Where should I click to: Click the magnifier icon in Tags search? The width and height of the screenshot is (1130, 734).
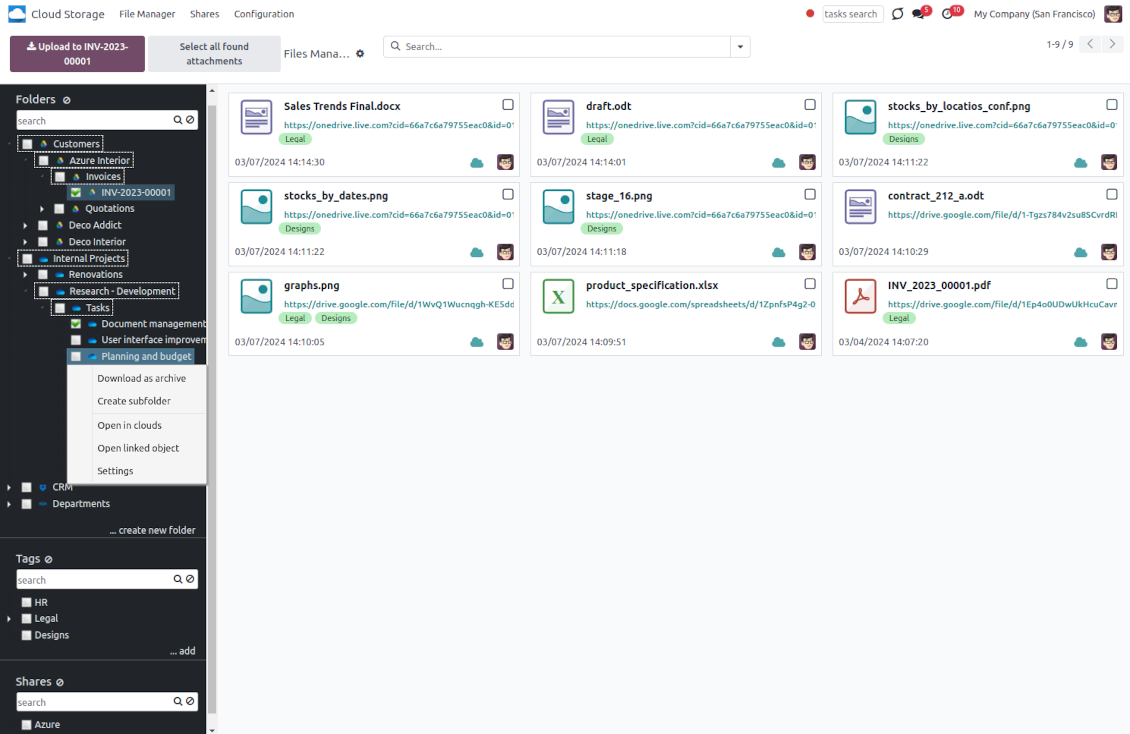178,579
